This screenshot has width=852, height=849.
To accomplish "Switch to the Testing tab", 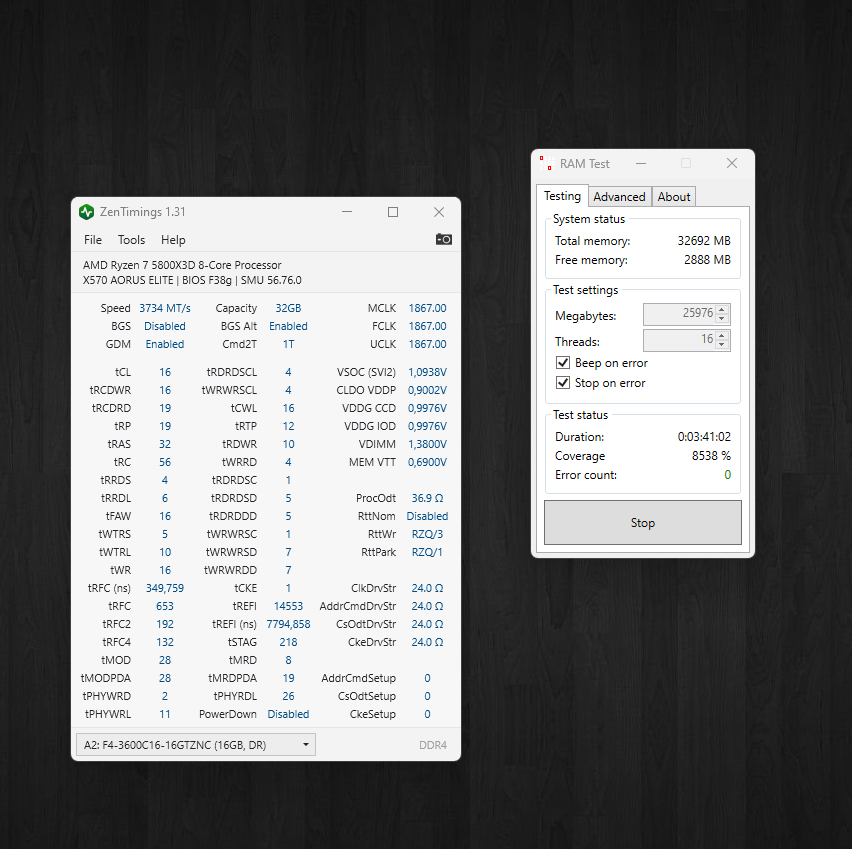I will click(562, 196).
